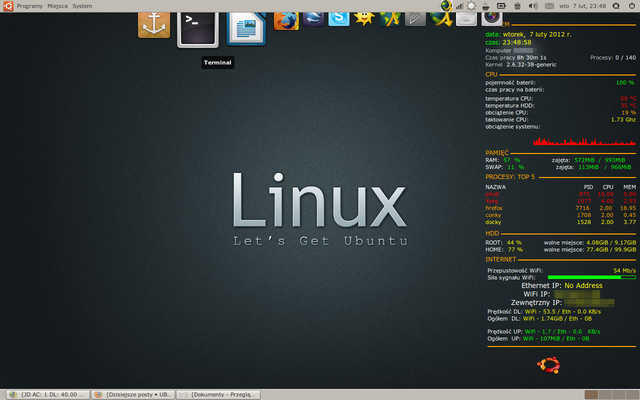The height and width of the screenshot is (400, 640).
Task: Launch the camera lens app in the dock
Action: click(x=491, y=19)
